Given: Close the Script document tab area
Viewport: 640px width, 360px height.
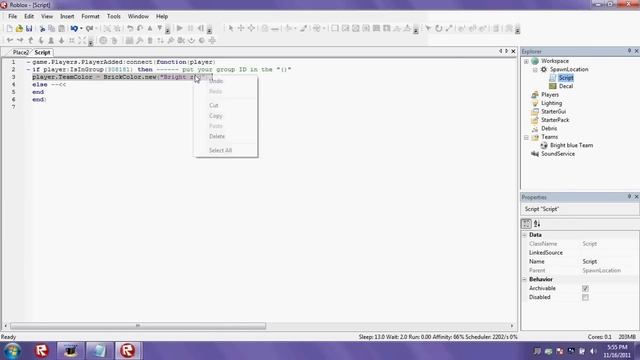Looking at the screenshot, I should click(513, 51).
